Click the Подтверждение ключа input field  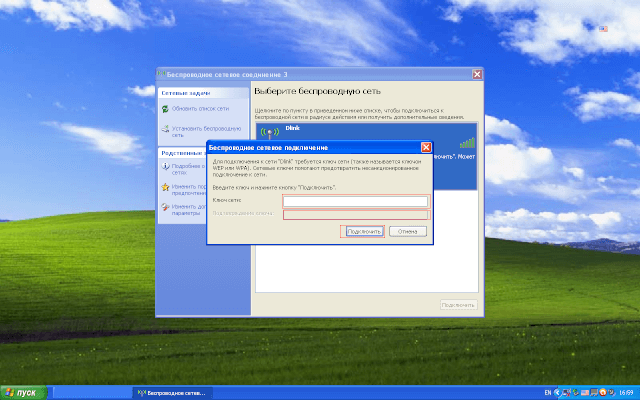[x=355, y=214]
